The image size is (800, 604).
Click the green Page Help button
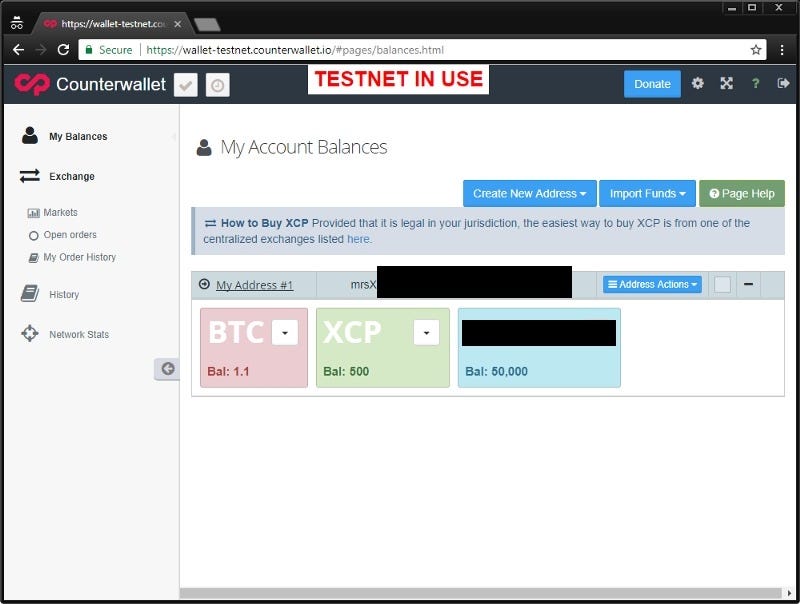tap(742, 193)
